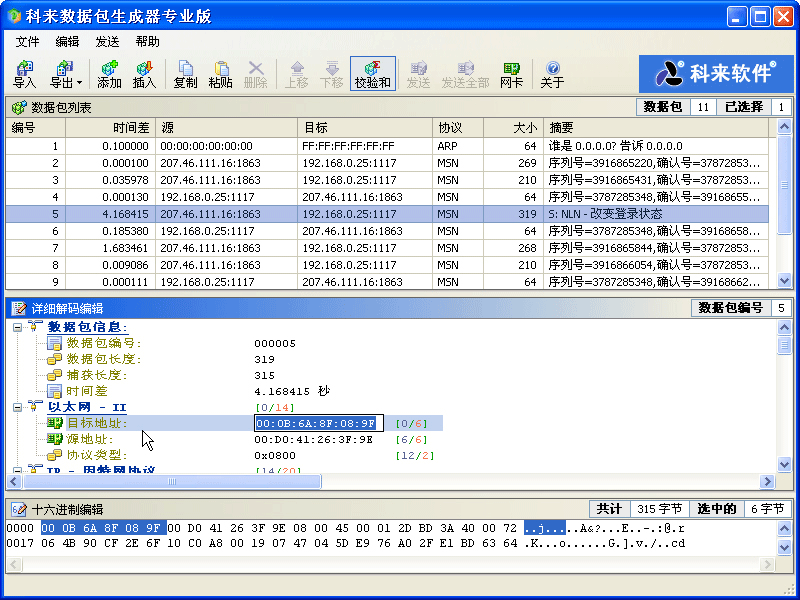Open the 文件 (File) menu
Screen dimensions: 800x600
point(27,41)
